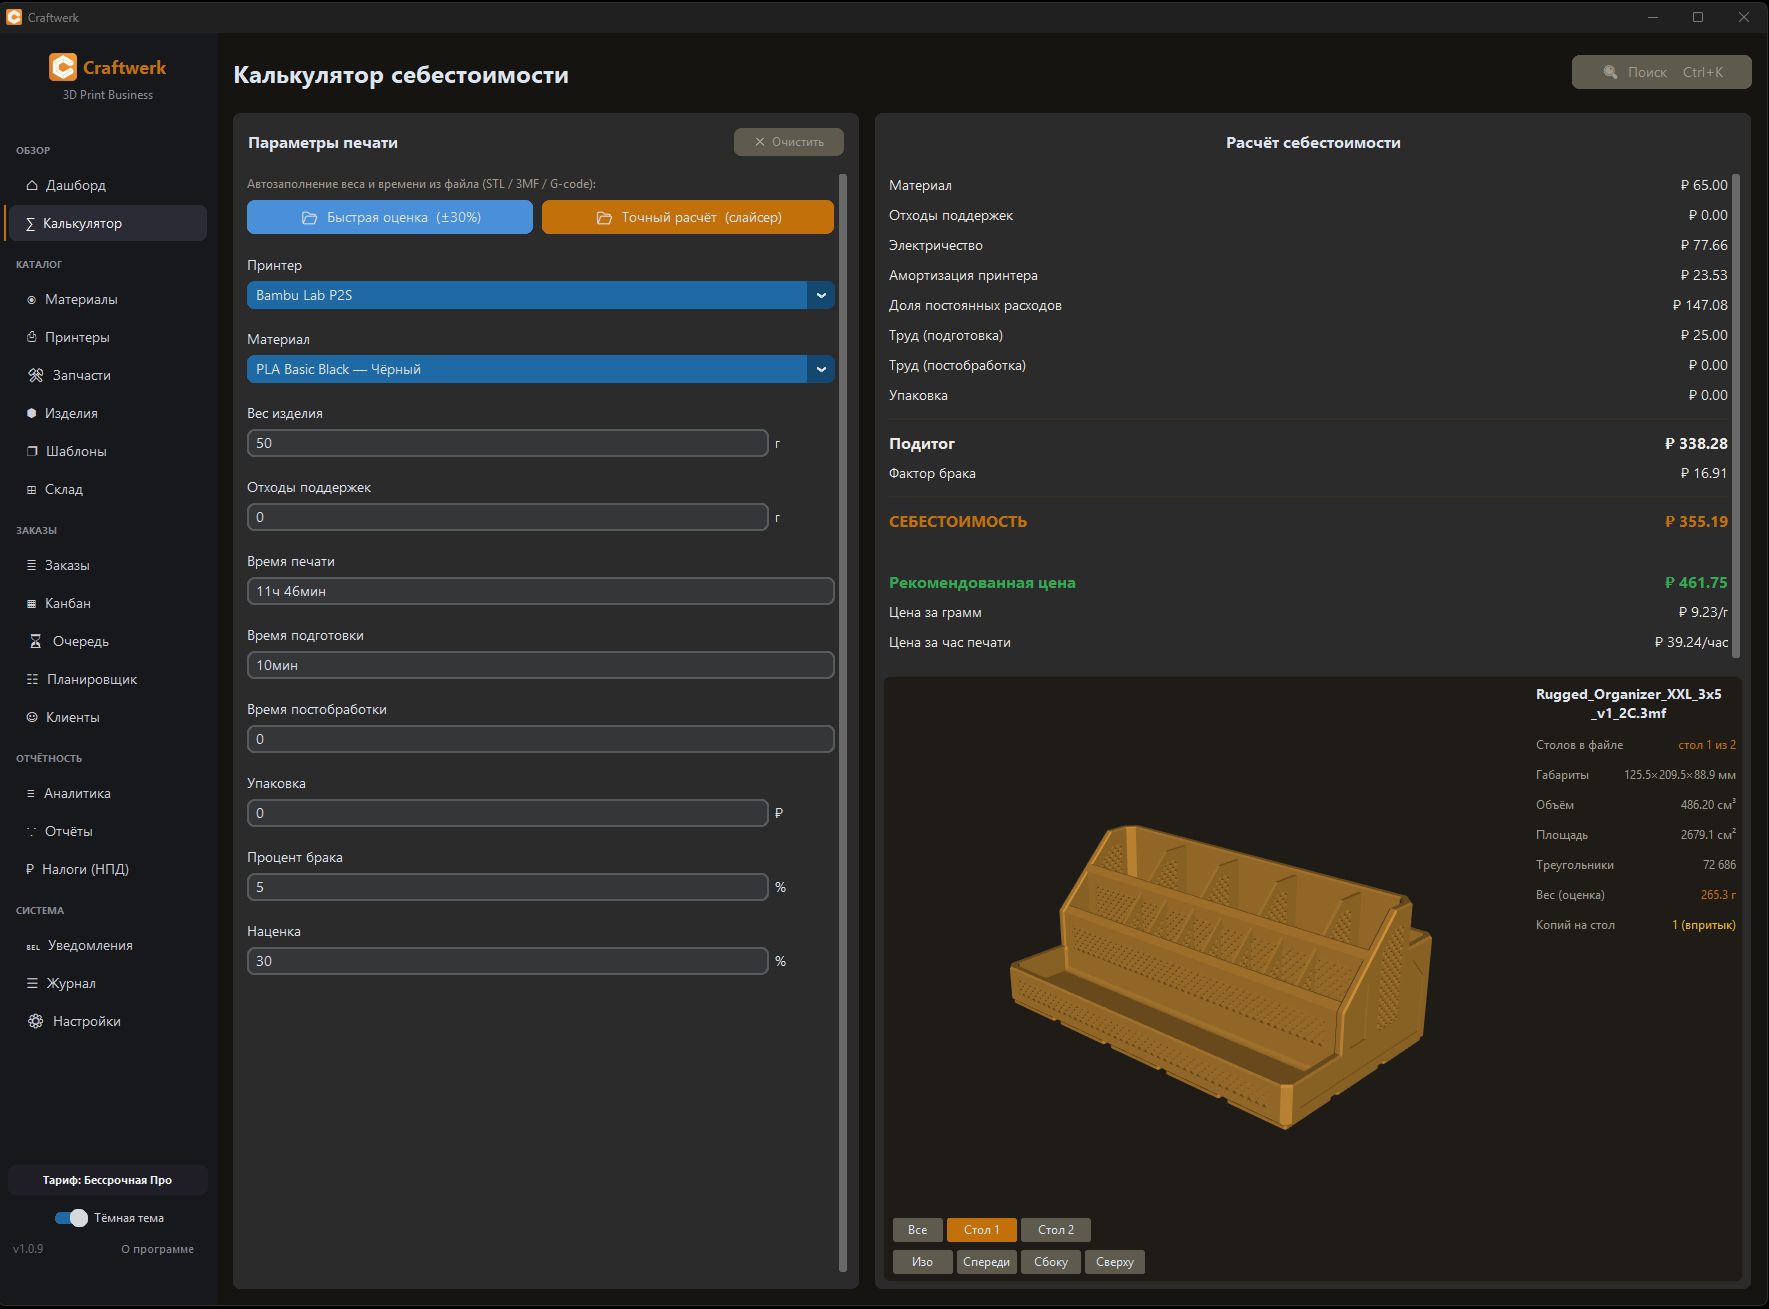The width and height of the screenshot is (1769, 1309).
Task: Click the spare parts wrench icon
Action: 36,375
